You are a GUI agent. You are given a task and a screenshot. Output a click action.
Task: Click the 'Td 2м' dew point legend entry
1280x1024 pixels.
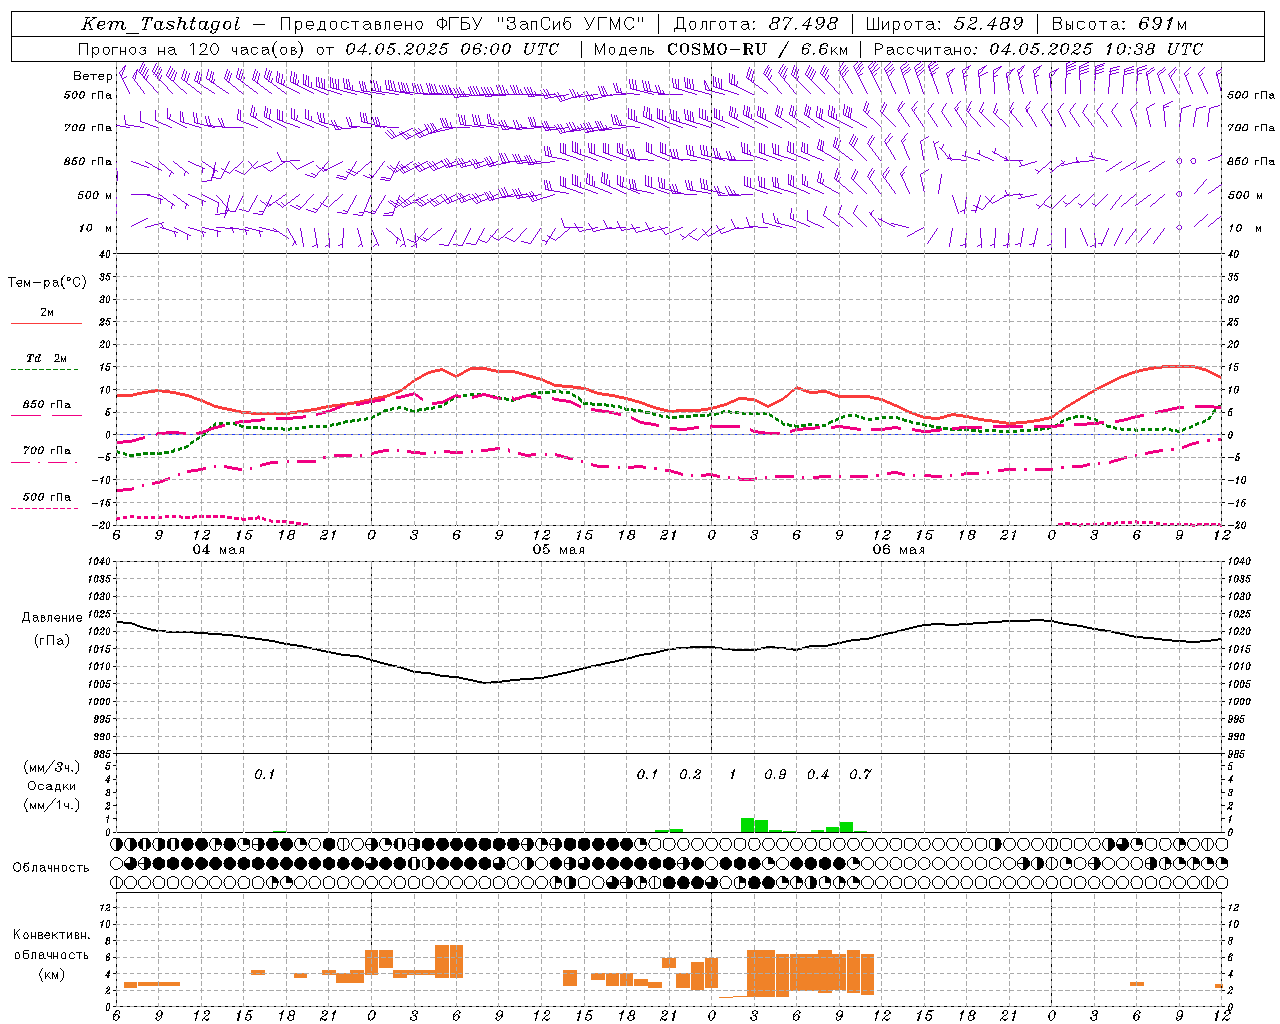pos(46,358)
